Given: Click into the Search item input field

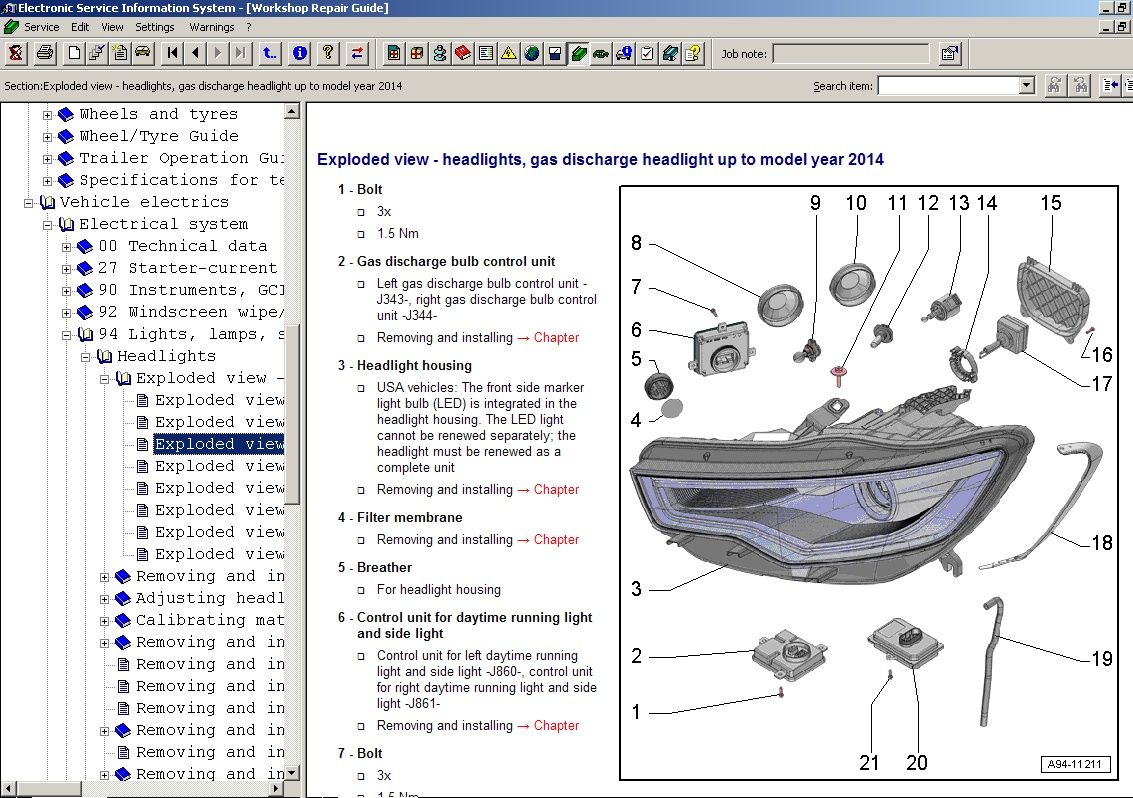Looking at the screenshot, I should click(x=948, y=85).
